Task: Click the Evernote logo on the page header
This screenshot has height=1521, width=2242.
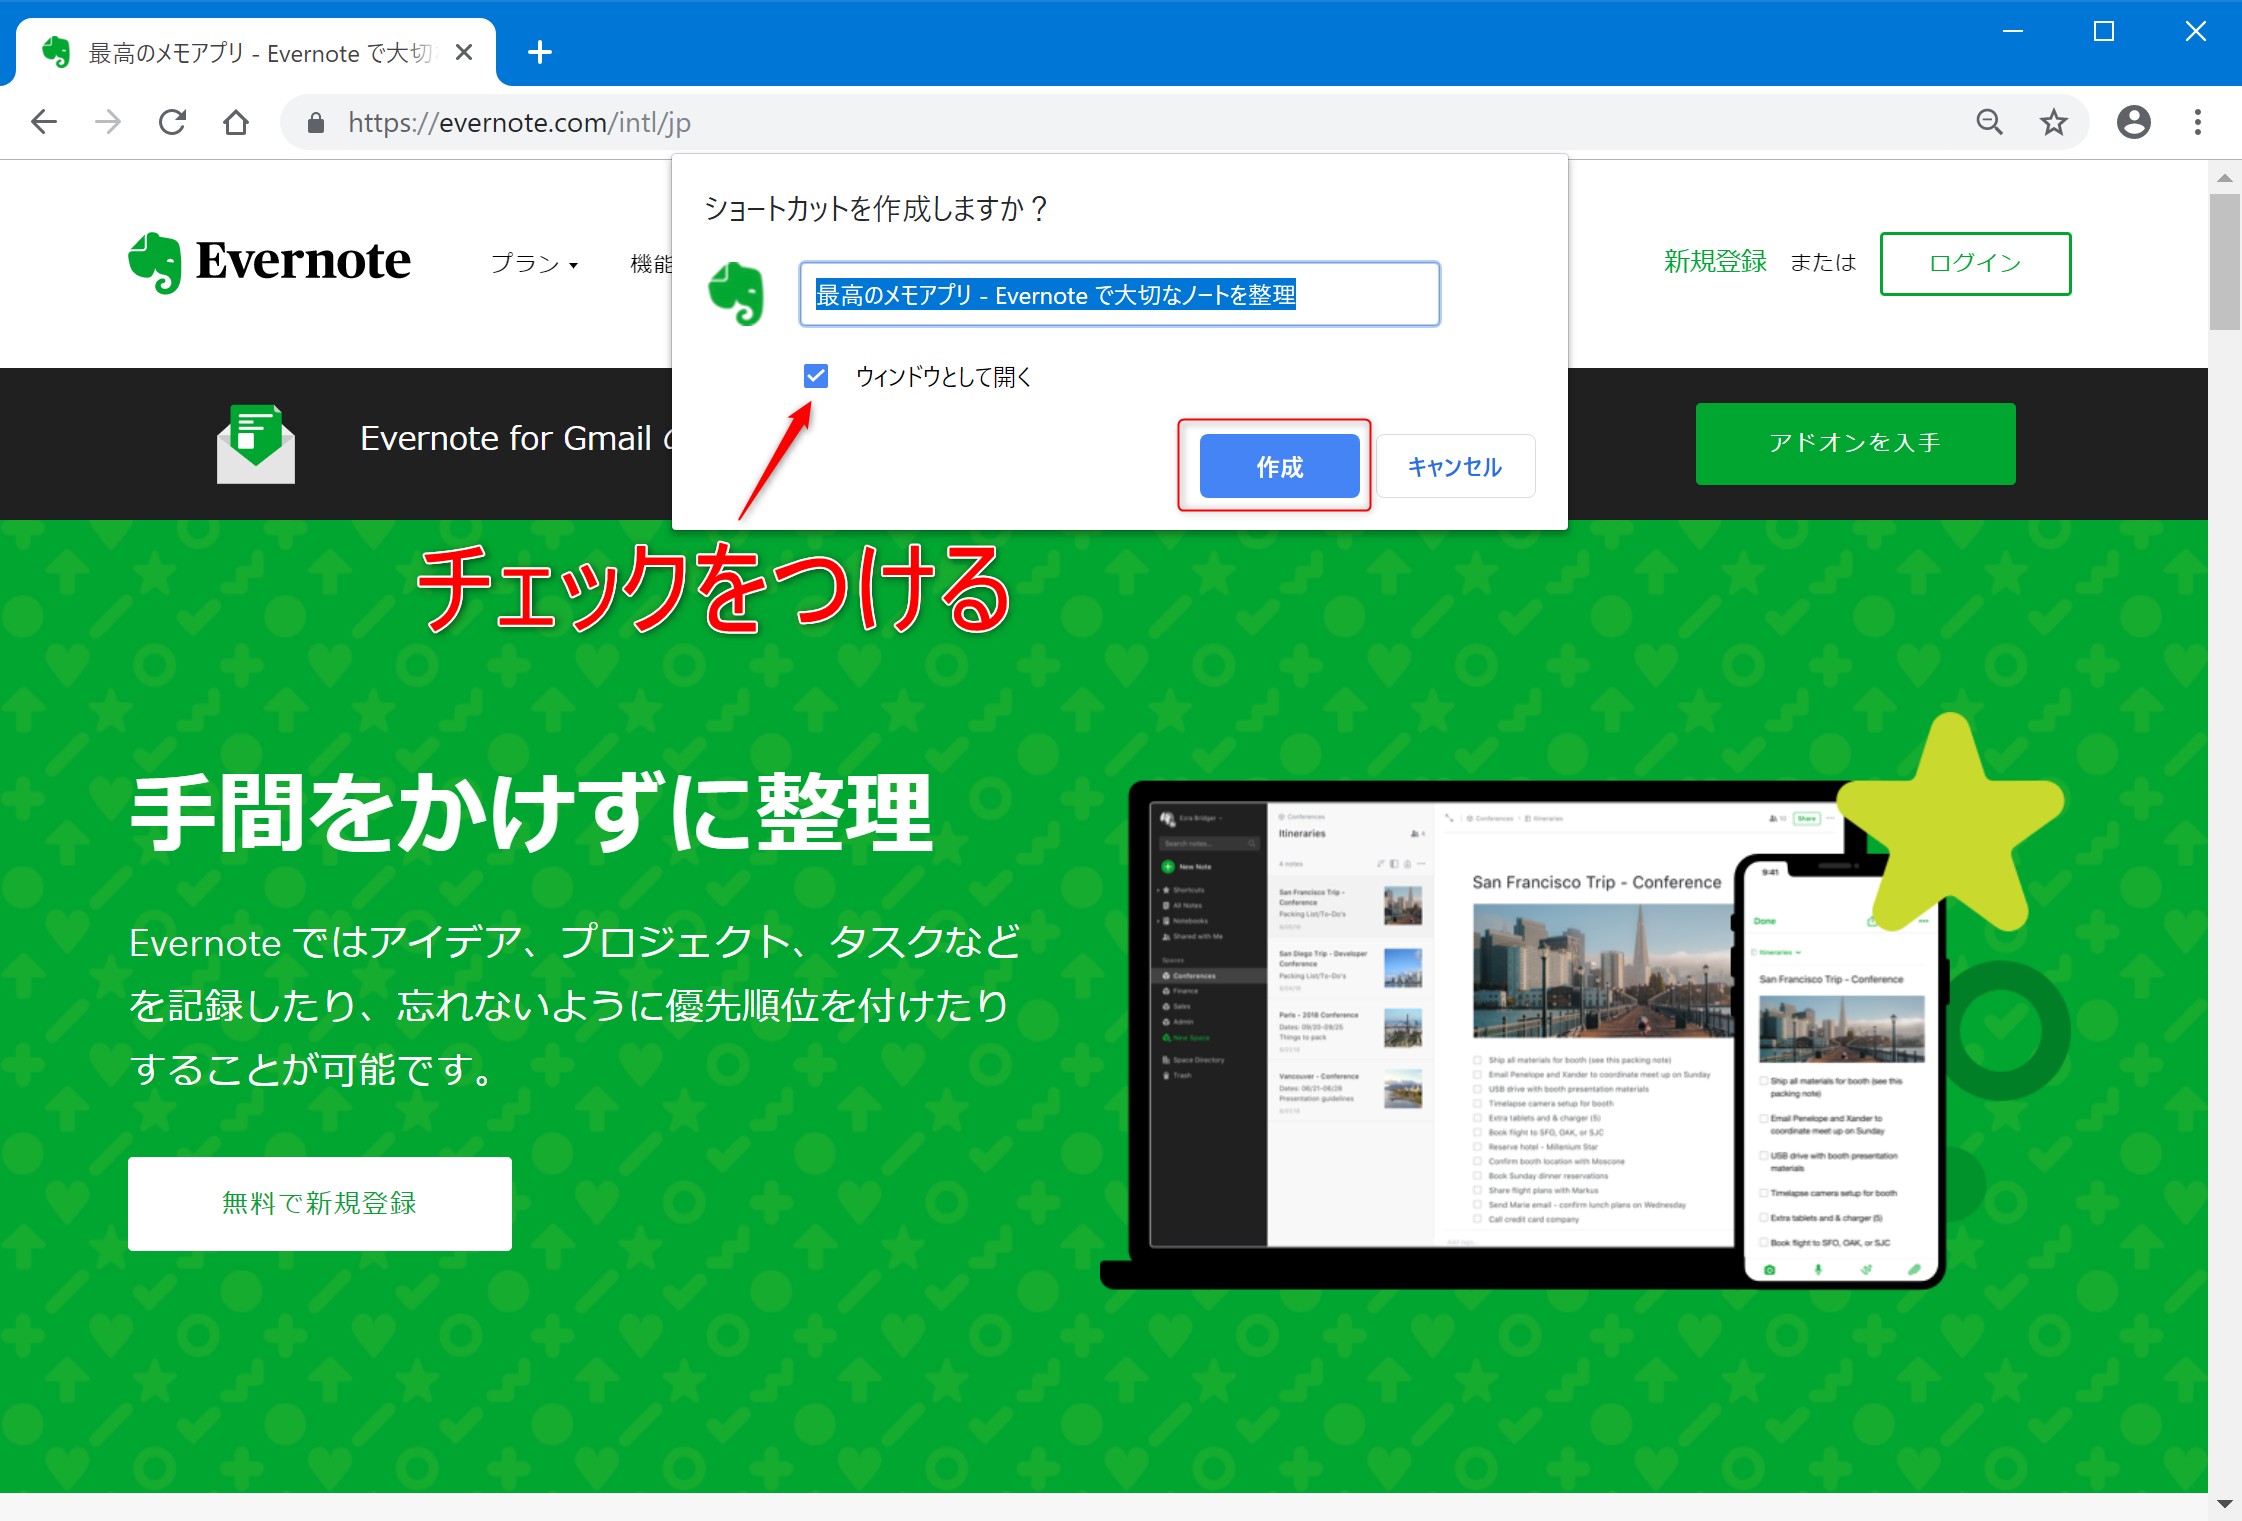Action: click(x=270, y=262)
